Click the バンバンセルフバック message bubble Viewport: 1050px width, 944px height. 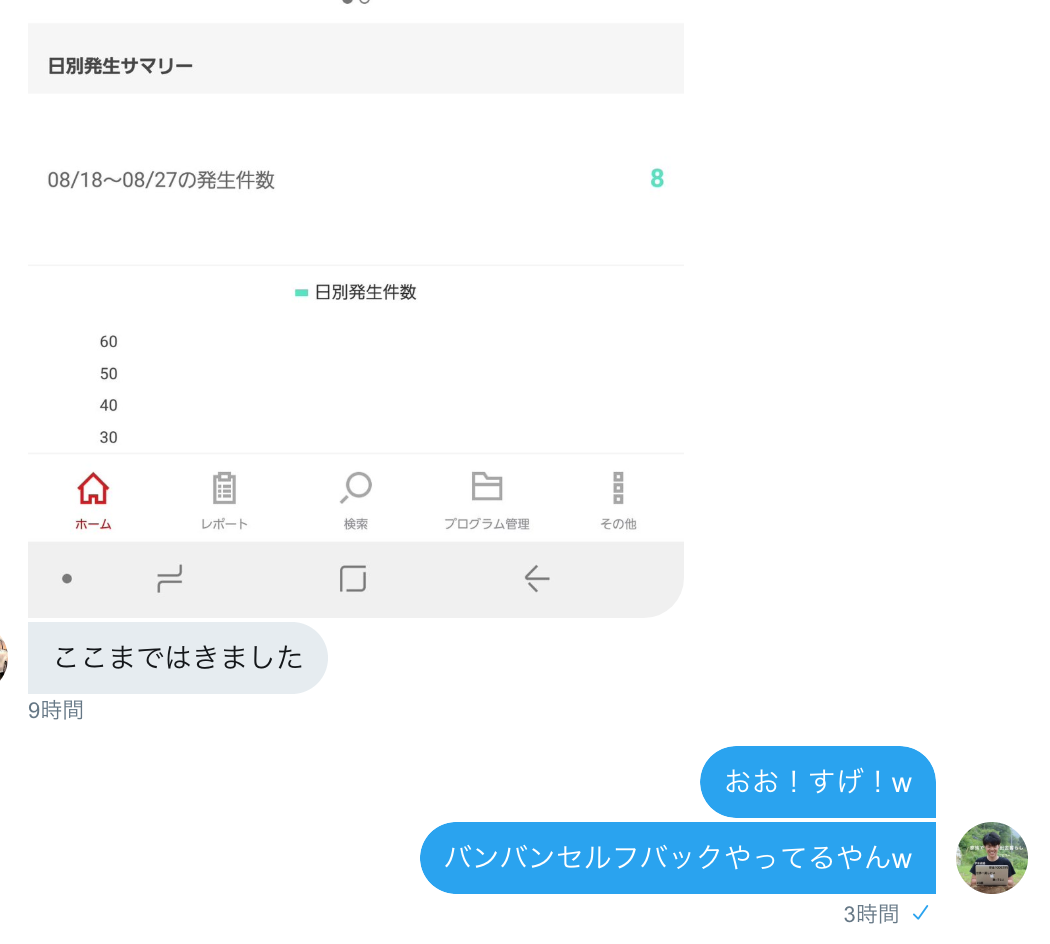(678, 858)
